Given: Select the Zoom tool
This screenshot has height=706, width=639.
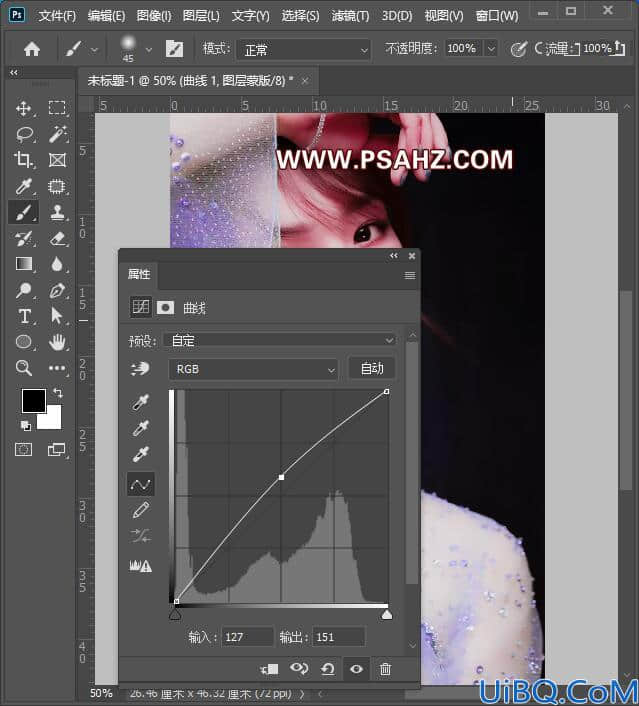Looking at the screenshot, I should [x=23, y=368].
